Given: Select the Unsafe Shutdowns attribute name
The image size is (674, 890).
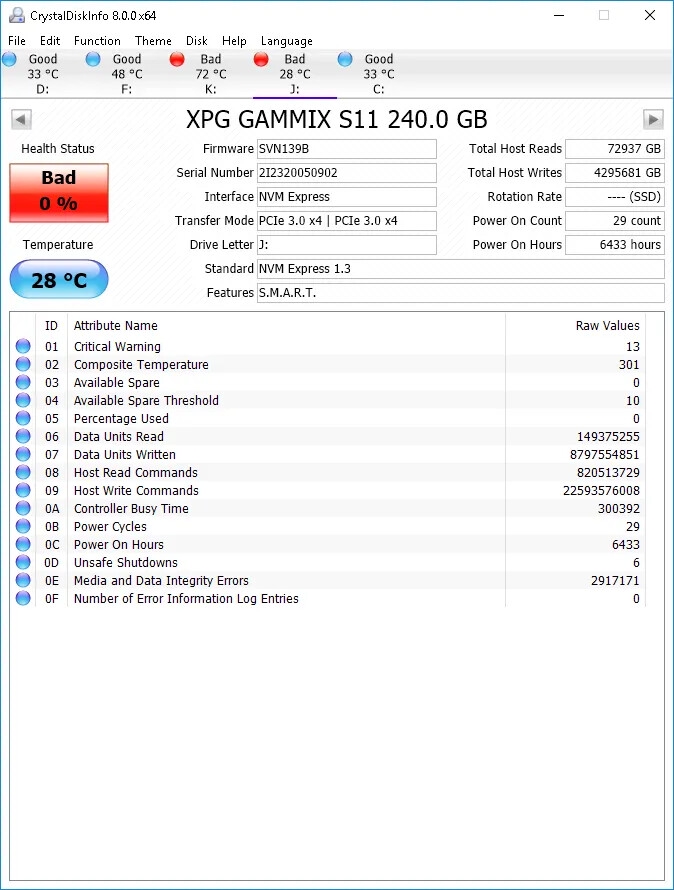Looking at the screenshot, I should (126, 562).
